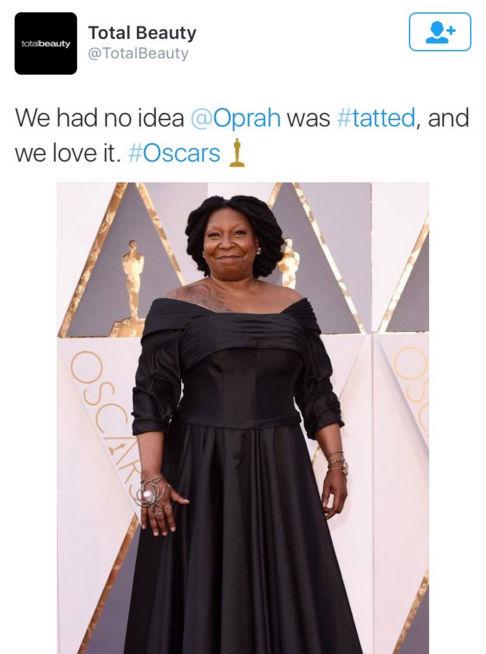This screenshot has width=486, height=654.
Task: Follow Total Beauty with the add-user button
Action: [x=440, y=32]
